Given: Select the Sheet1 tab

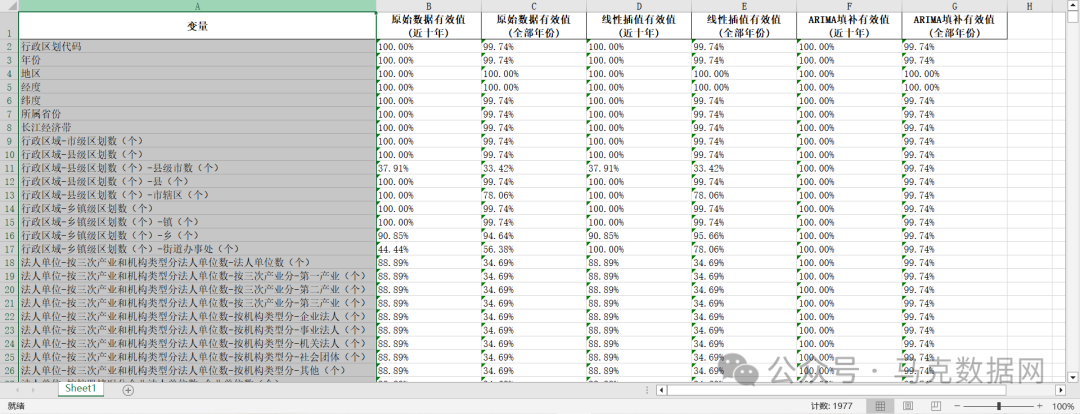Looking at the screenshot, I should (x=83, y=389).
